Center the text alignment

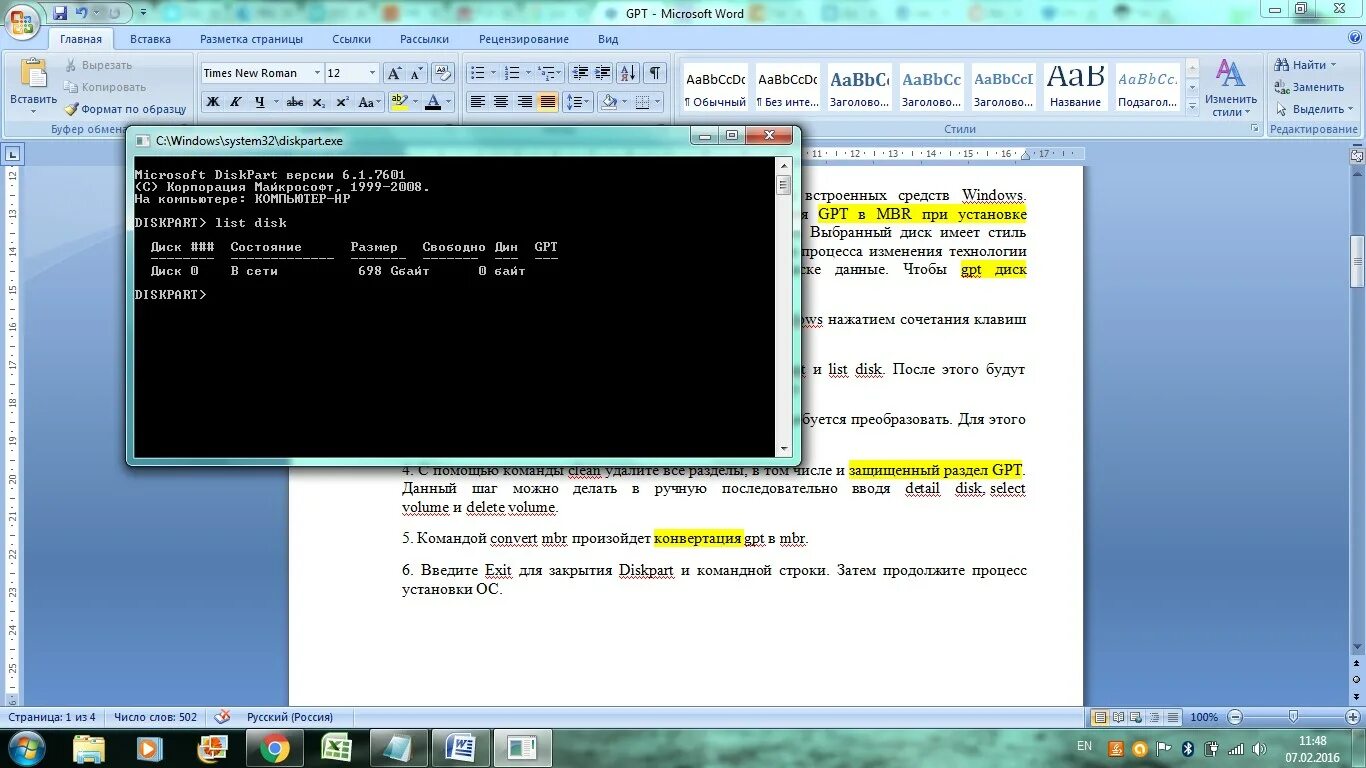click(501, 102)
